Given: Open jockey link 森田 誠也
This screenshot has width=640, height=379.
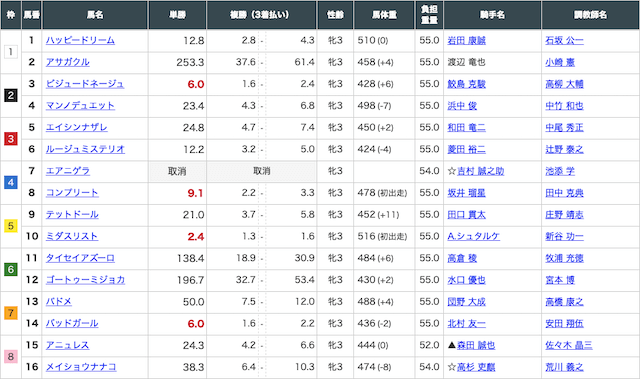Looking at the screenshot, I should tap(476, 345).
